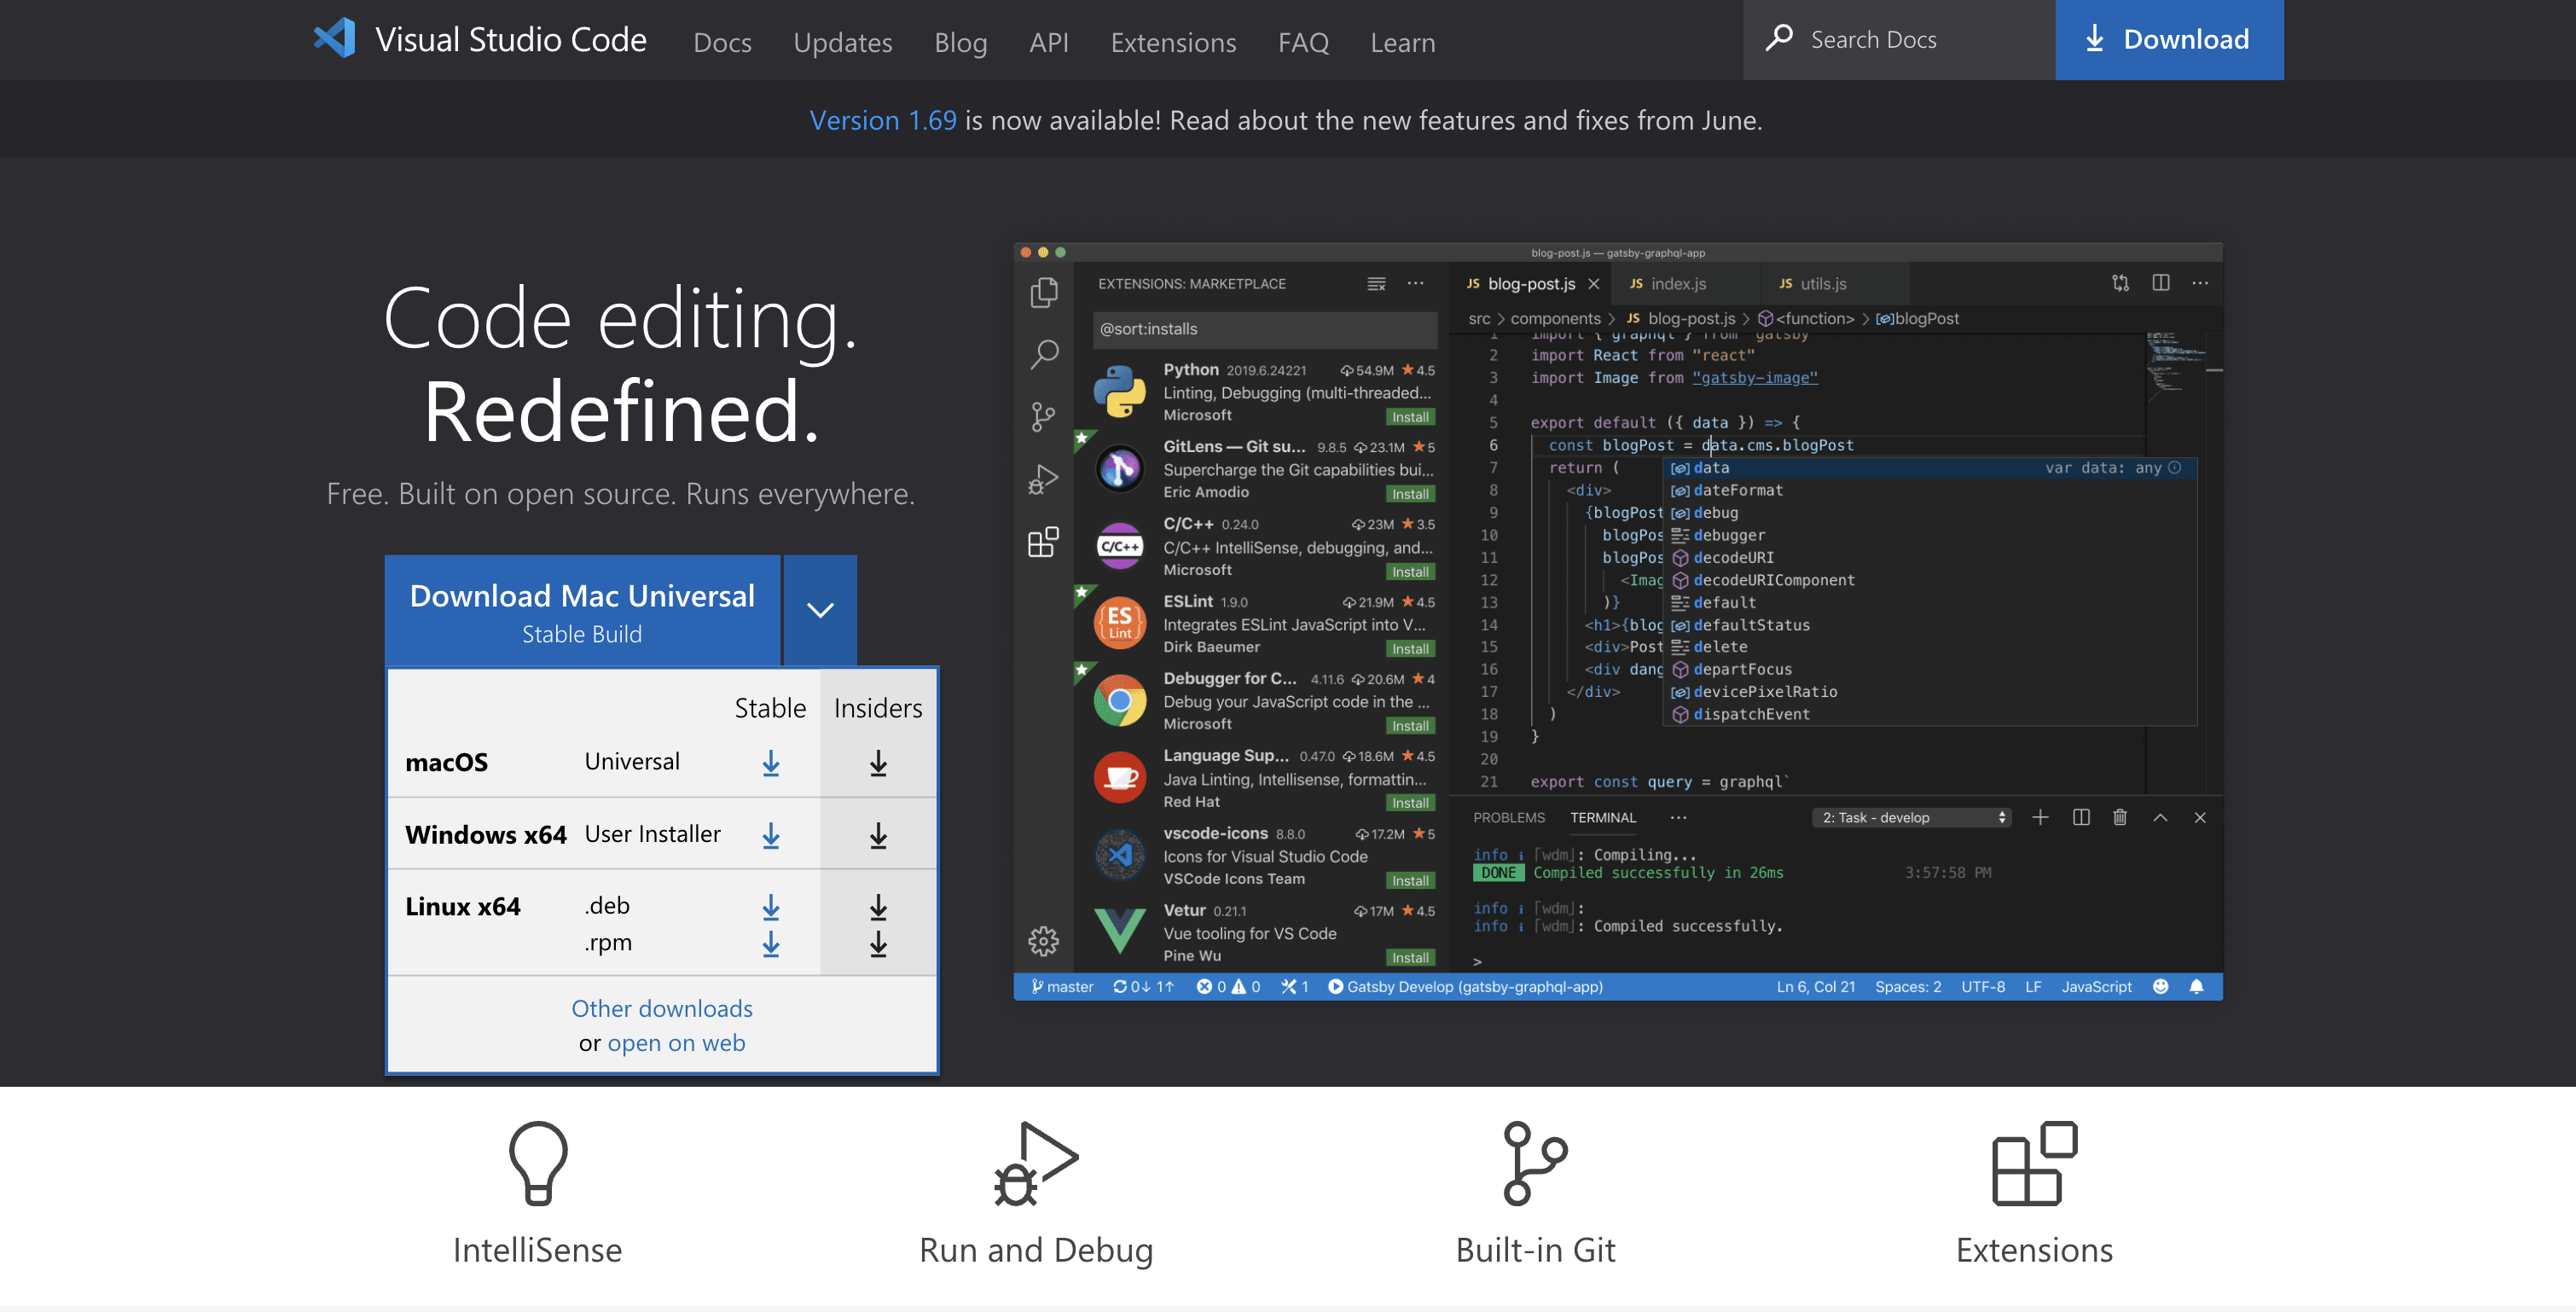The image size is (2576, 1312).
Task: Download Windows x64 Stable User Installer arrow
Action: coord(771,835)
